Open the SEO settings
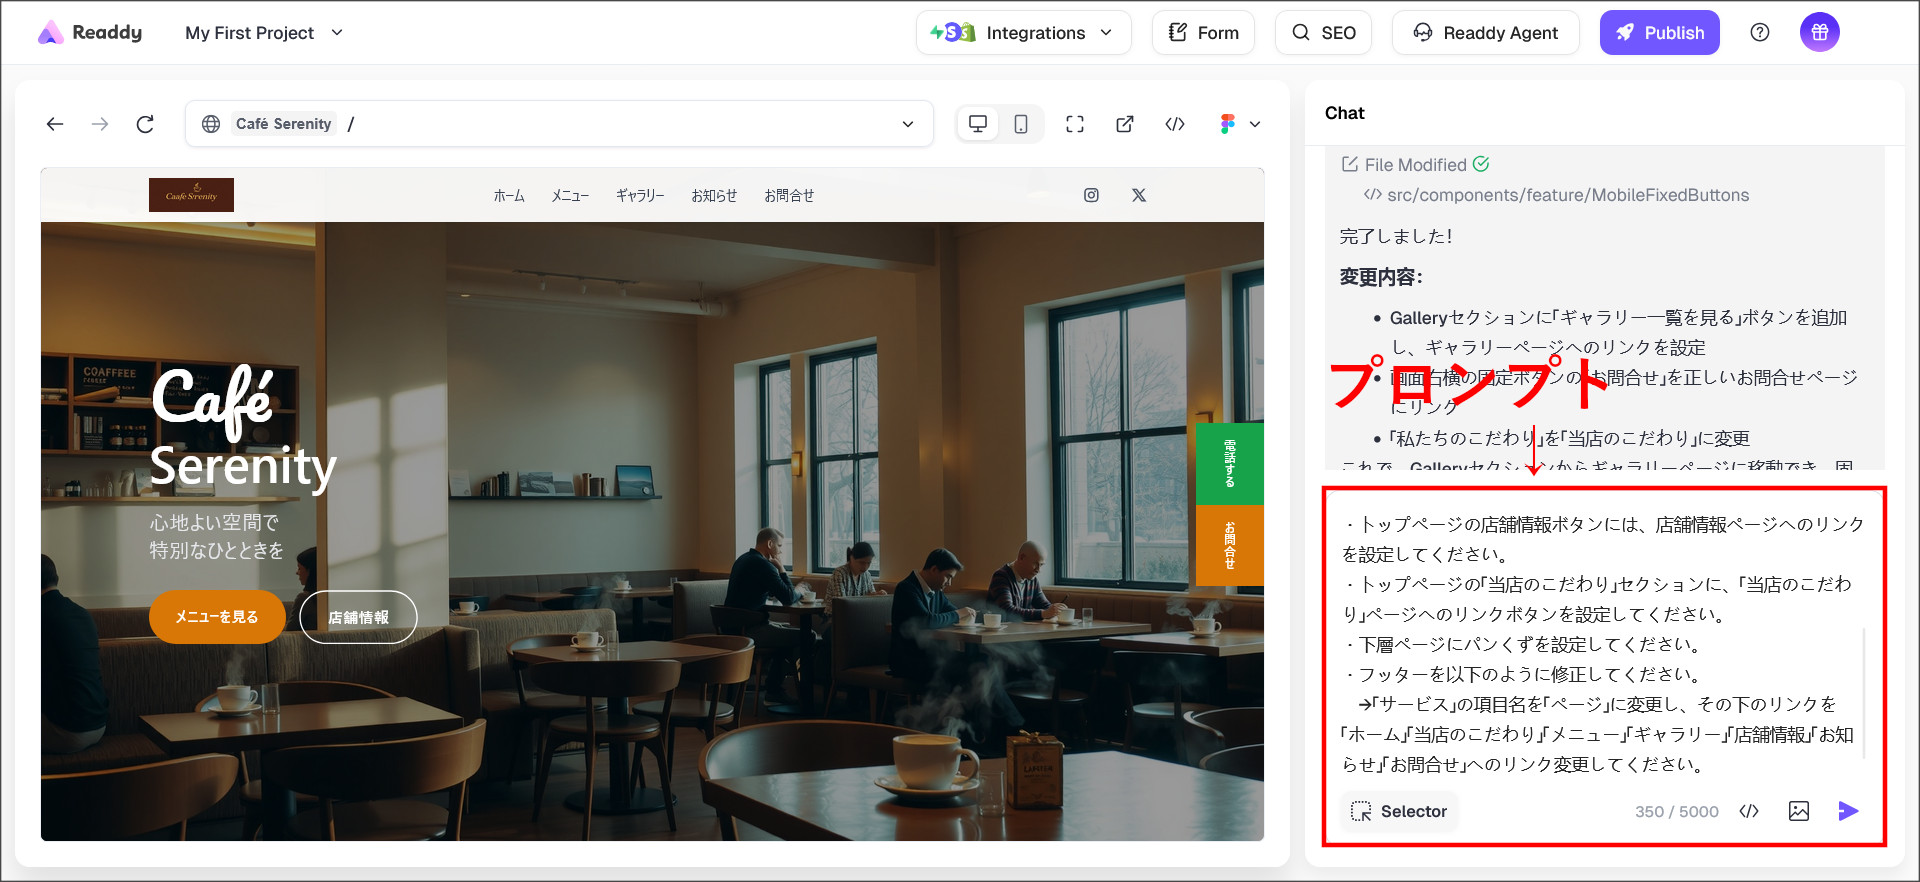Image resolution: width=1920 pixels, height=882 pixels. coord(1323,33)
